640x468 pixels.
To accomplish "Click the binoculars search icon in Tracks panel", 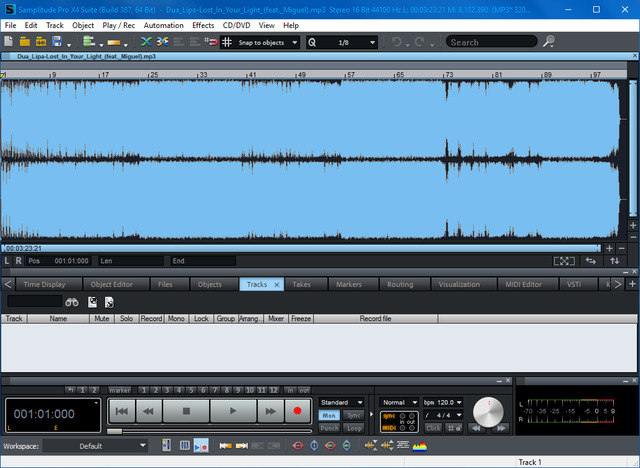I will (72, 301).
